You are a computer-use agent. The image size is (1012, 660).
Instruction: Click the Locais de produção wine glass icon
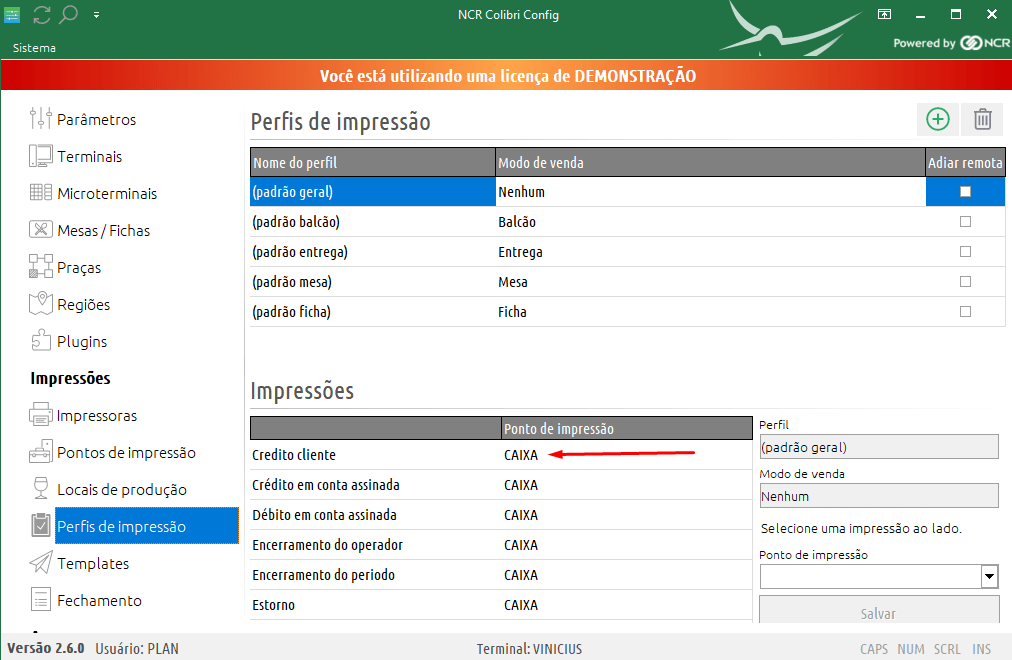pos(40,489)
